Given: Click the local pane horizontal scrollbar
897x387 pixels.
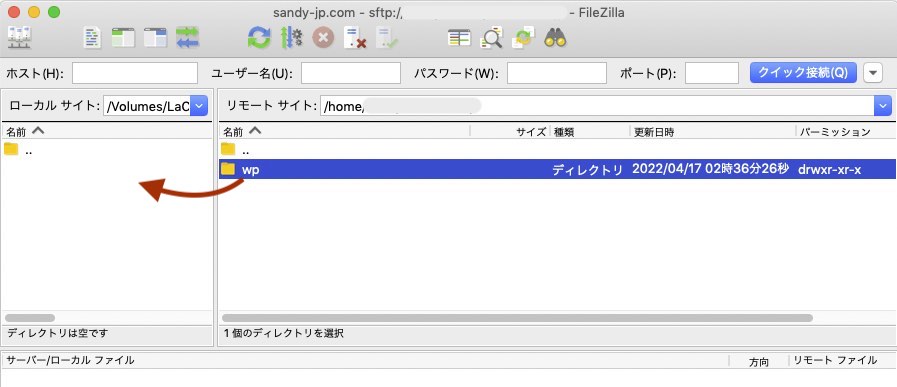Looking at the screenshot, I should pyautogui.click(x=30, y=318).
